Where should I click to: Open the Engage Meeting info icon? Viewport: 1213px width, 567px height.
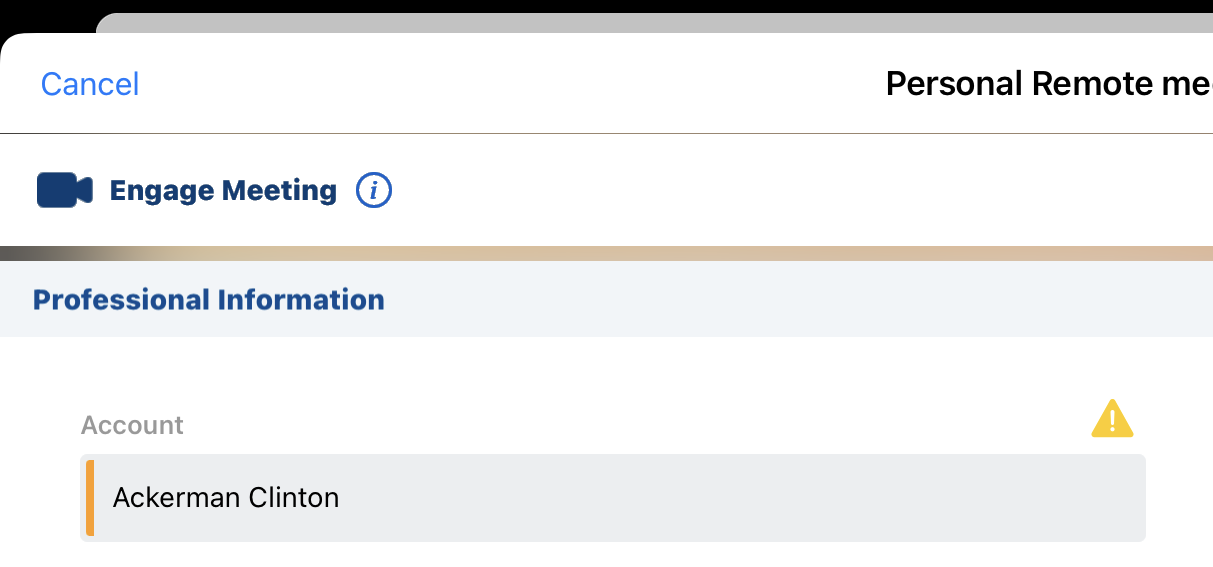(x=374, y=190)
